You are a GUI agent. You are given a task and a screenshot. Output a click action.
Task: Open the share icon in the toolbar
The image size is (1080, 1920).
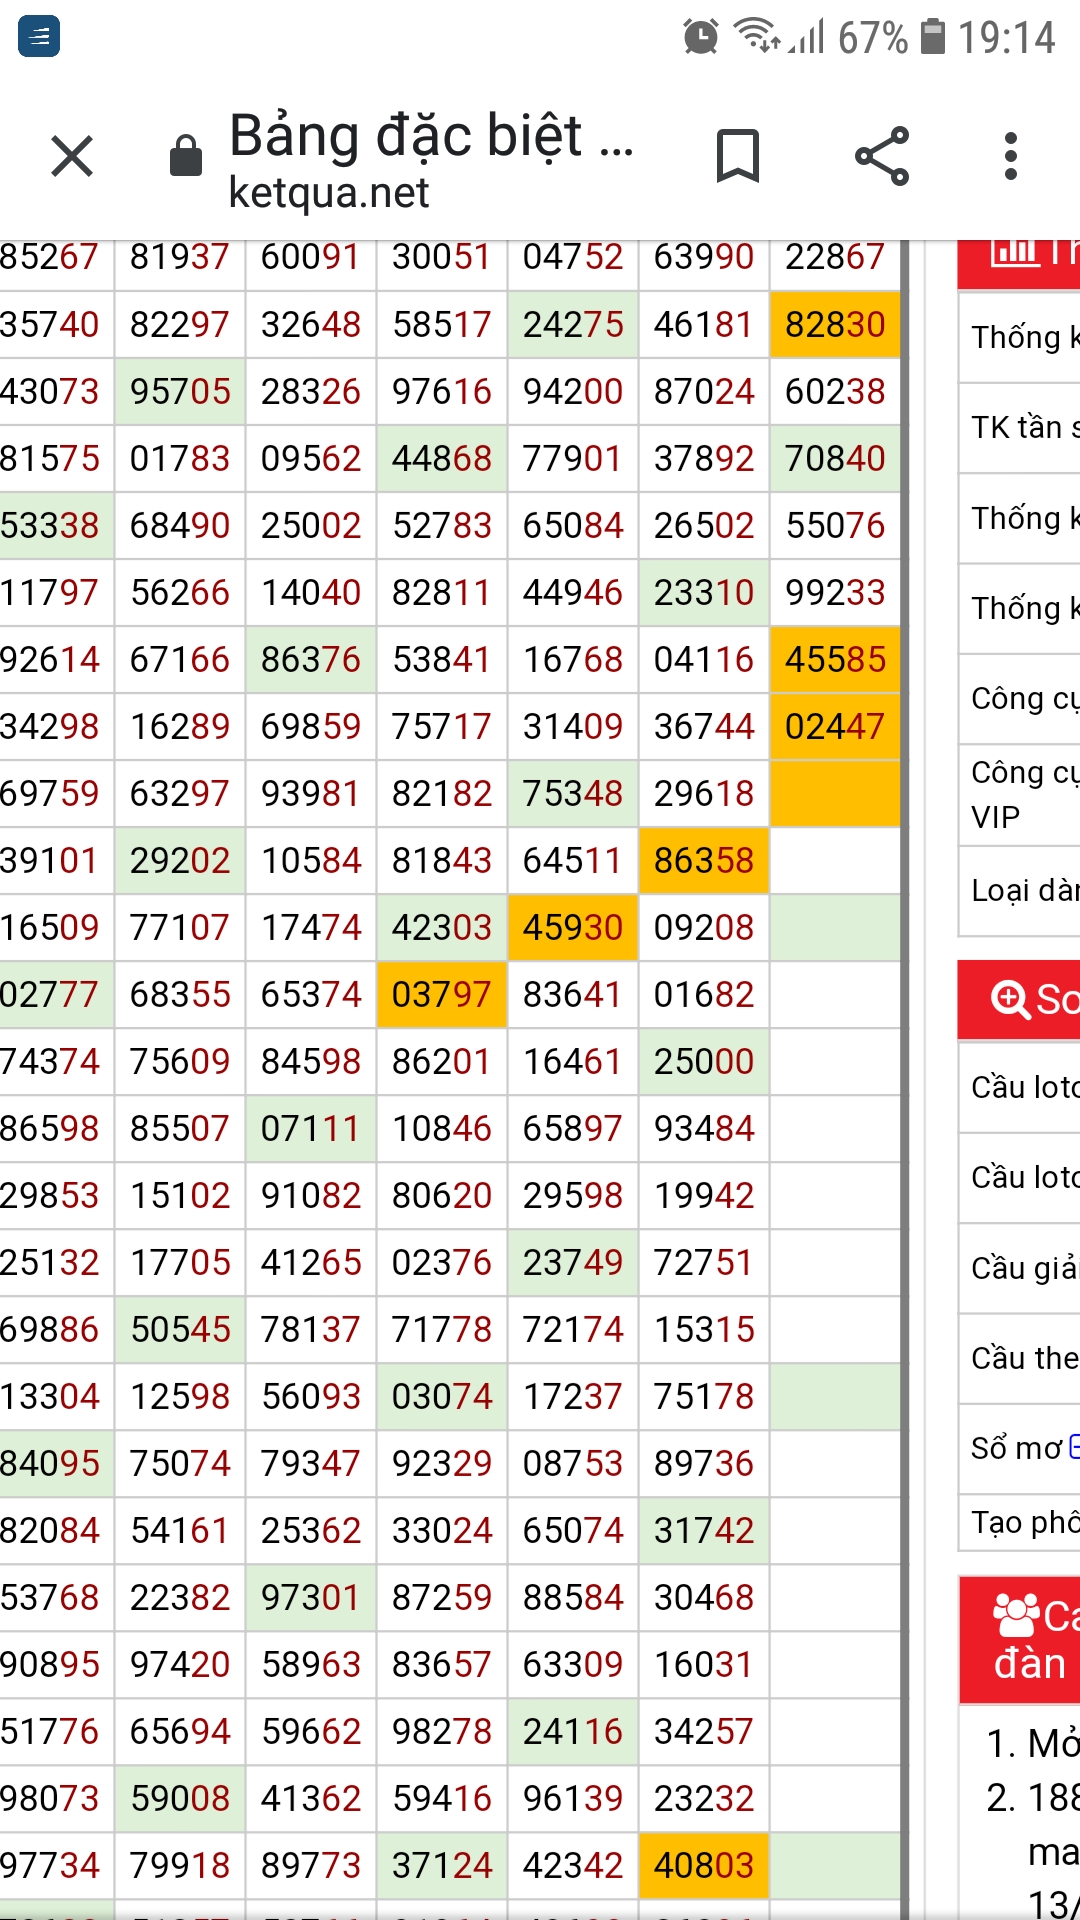pyautogui.click(x=882, y=157)
